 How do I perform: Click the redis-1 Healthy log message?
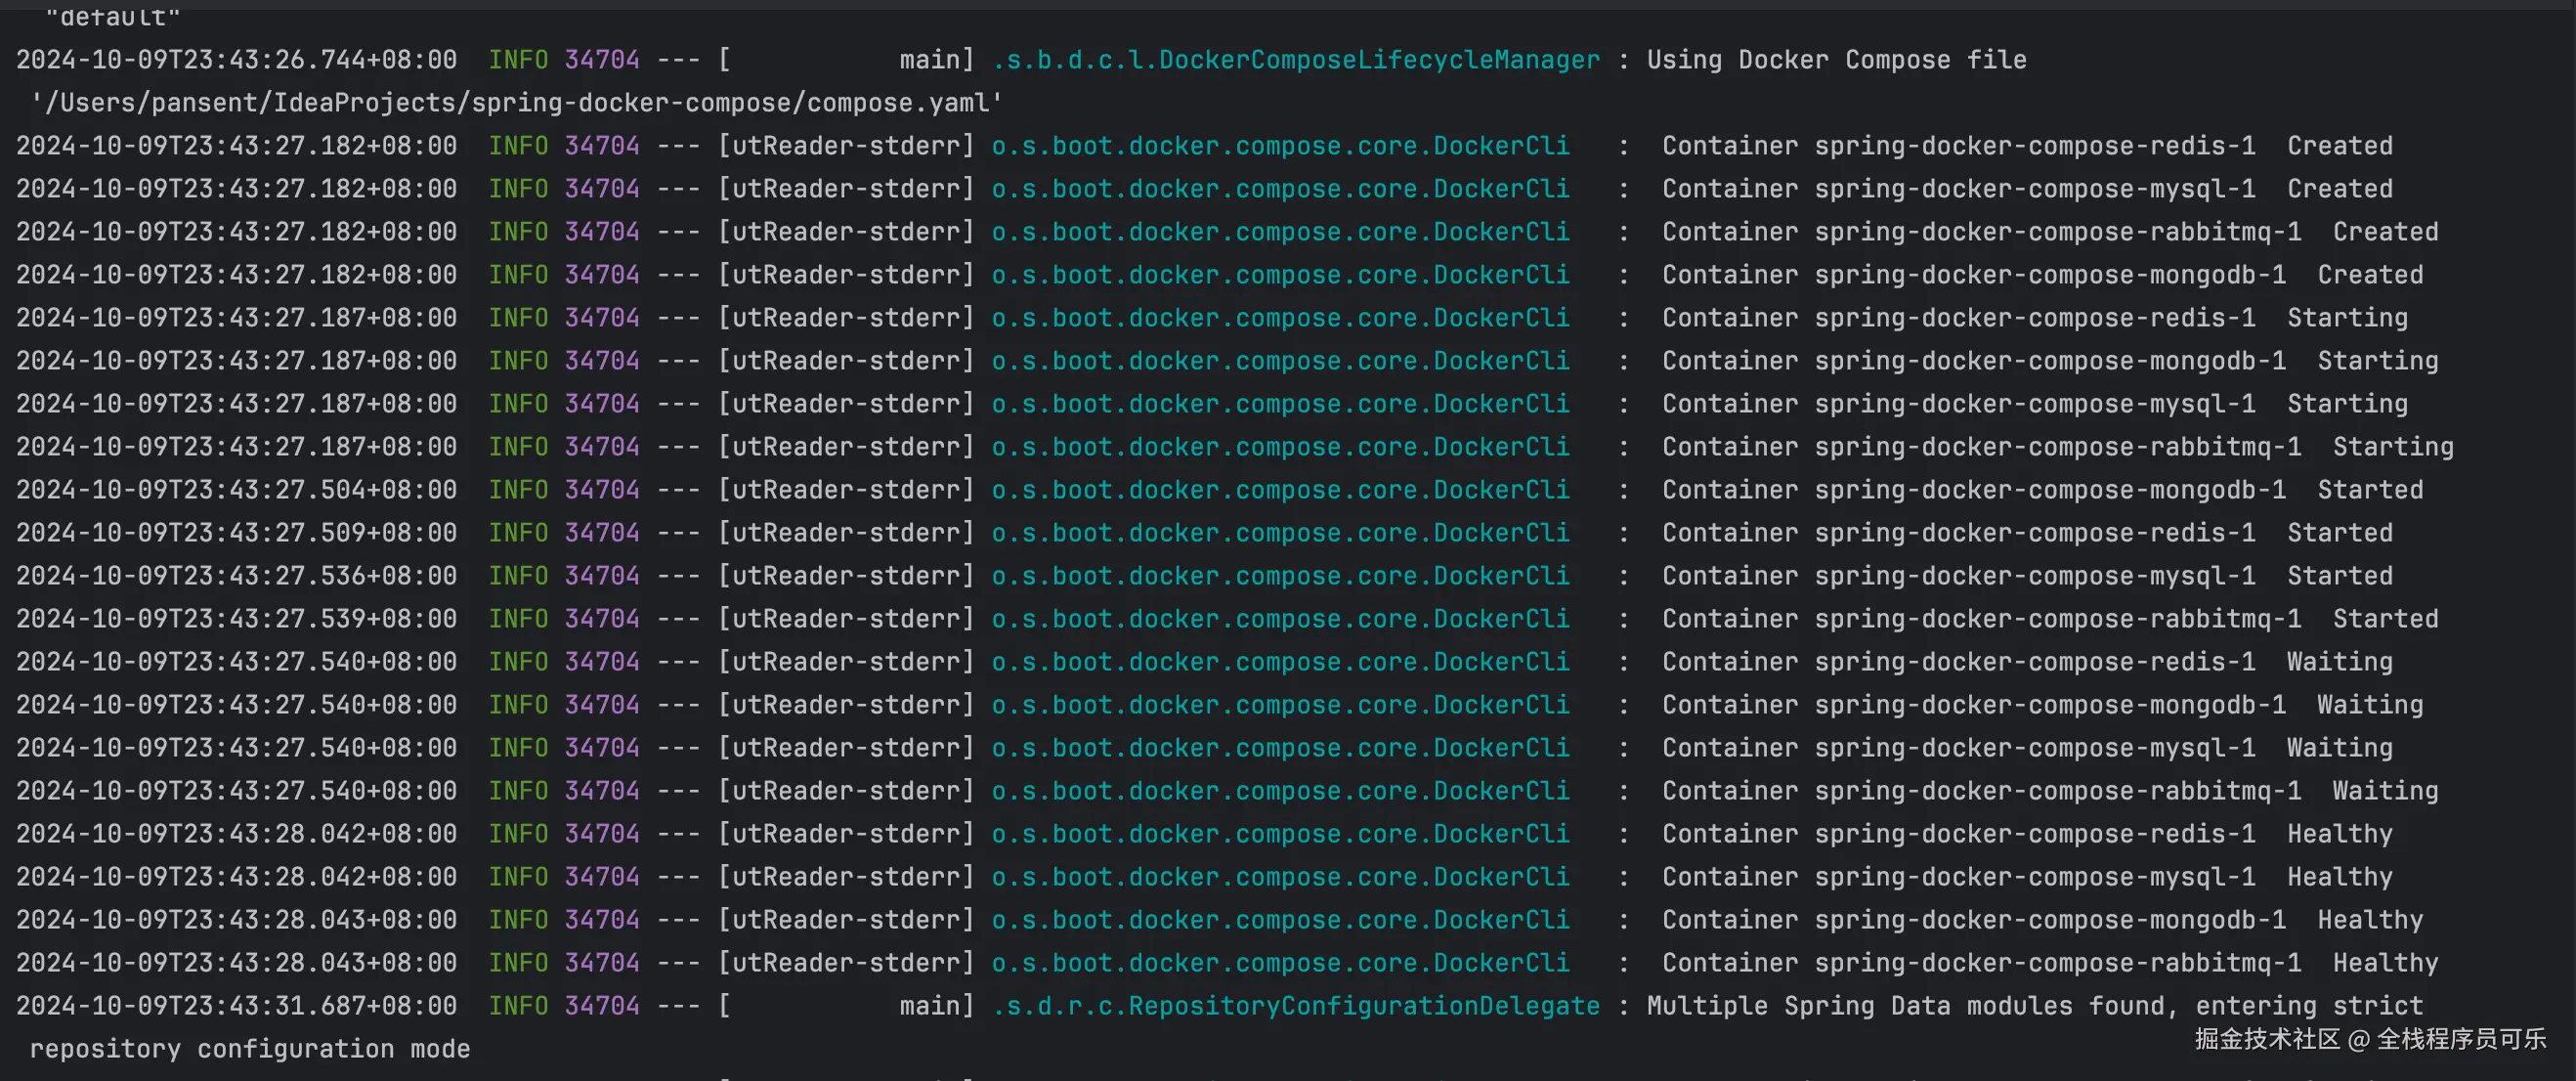tap(2026, 834)
